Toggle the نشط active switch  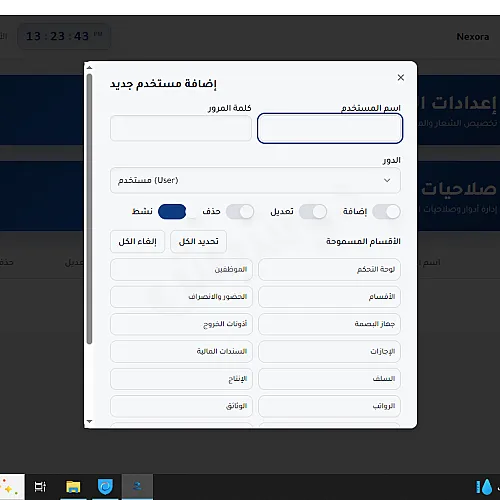tap(172, 212)
